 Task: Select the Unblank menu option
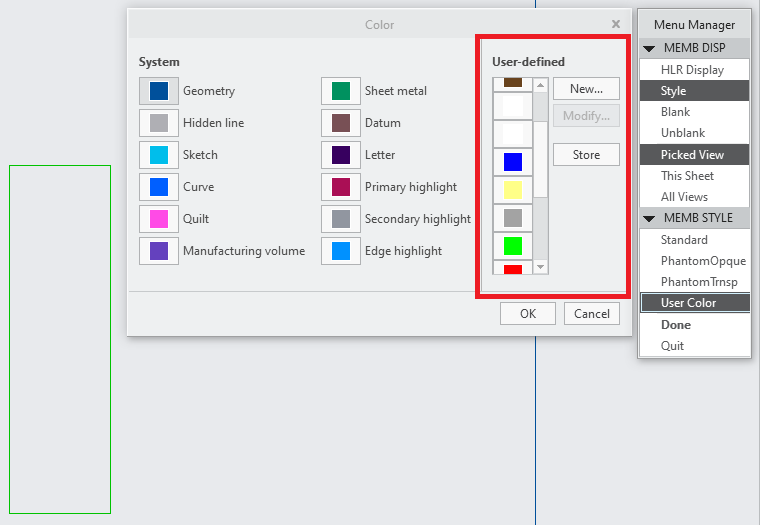pyautogui.click(x=683, y=133)
